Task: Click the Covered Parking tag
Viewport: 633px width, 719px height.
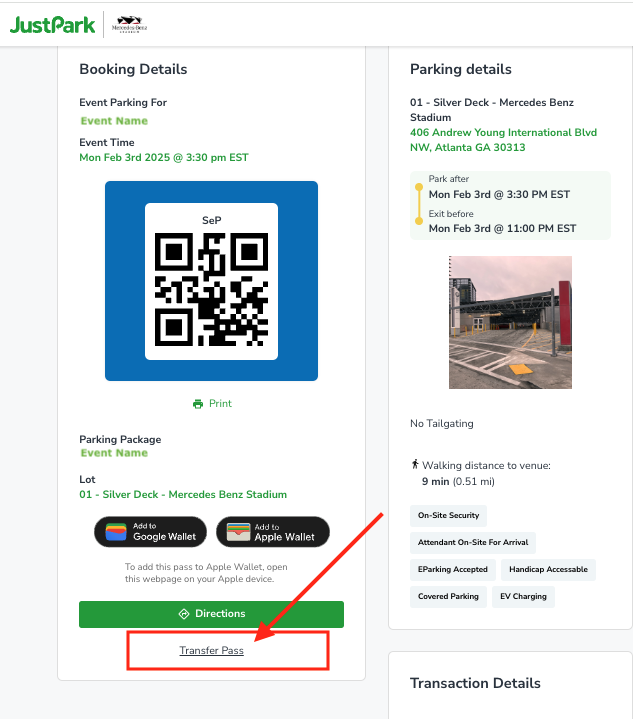Action: click(448, 597)
